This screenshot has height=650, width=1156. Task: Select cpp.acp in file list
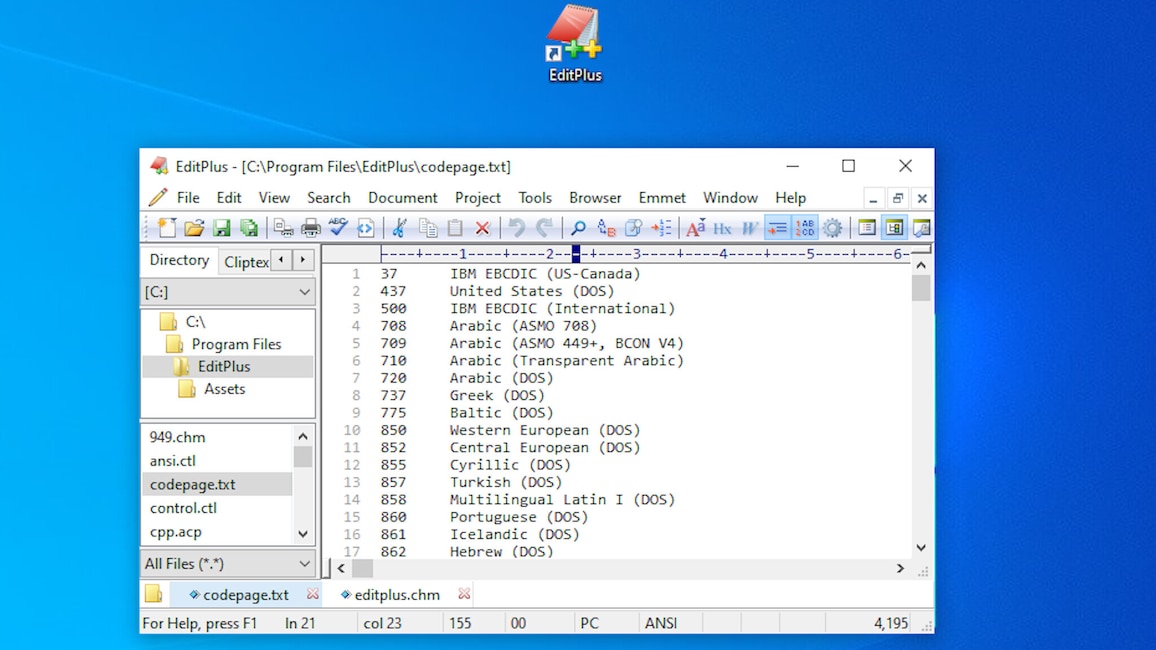tap(175, 531)
